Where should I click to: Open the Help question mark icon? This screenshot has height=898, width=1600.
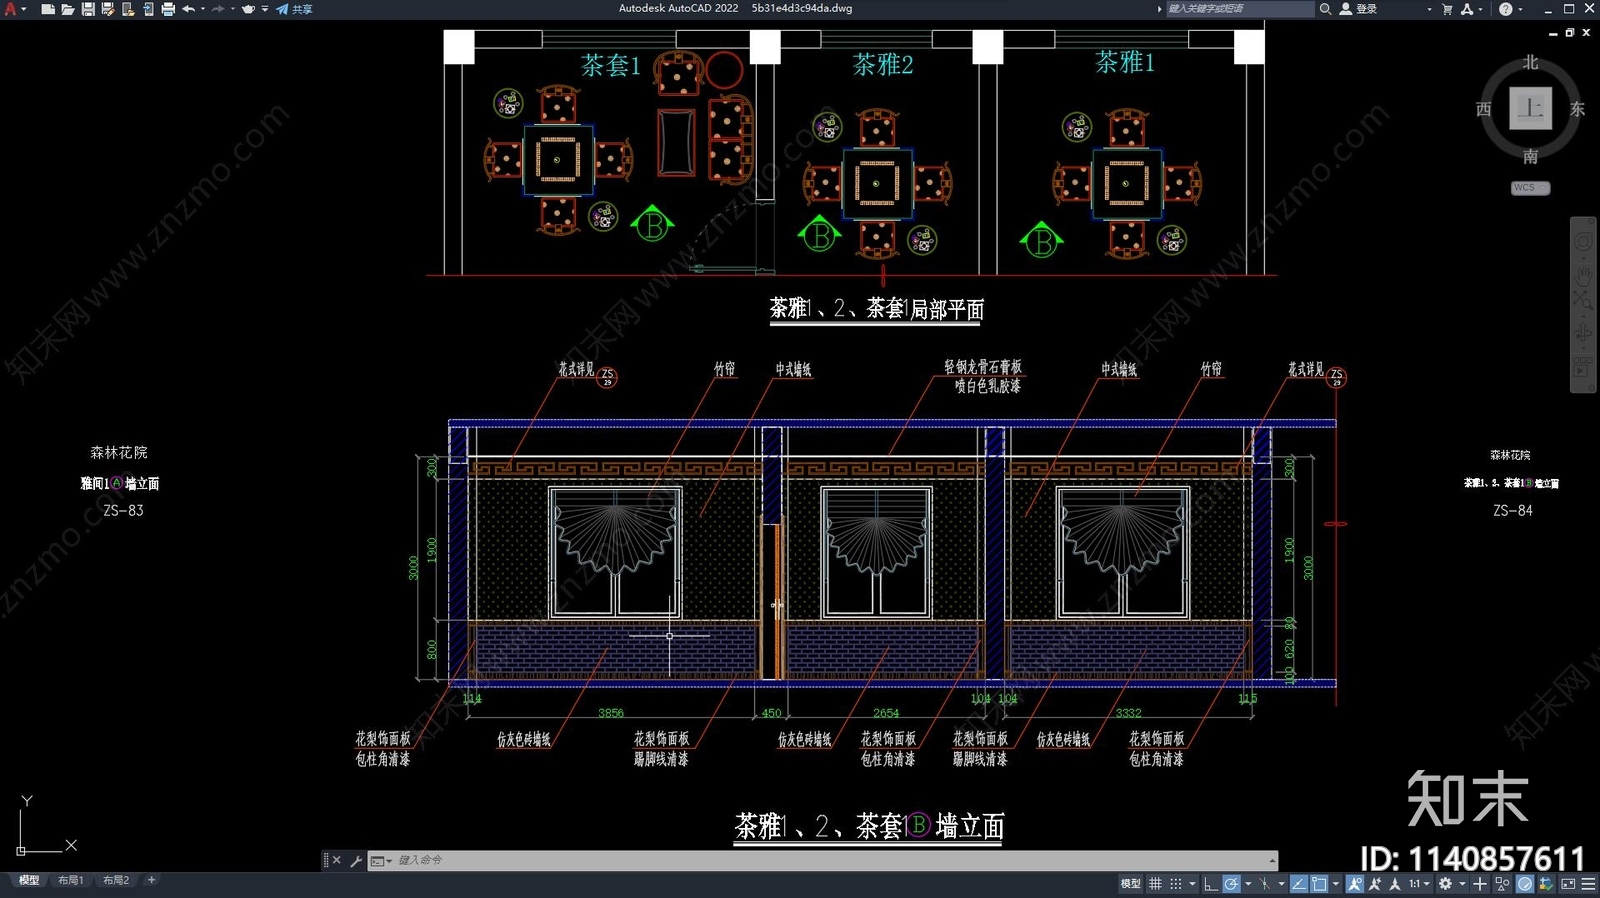pyautogui.click(x=1505, y=9)
